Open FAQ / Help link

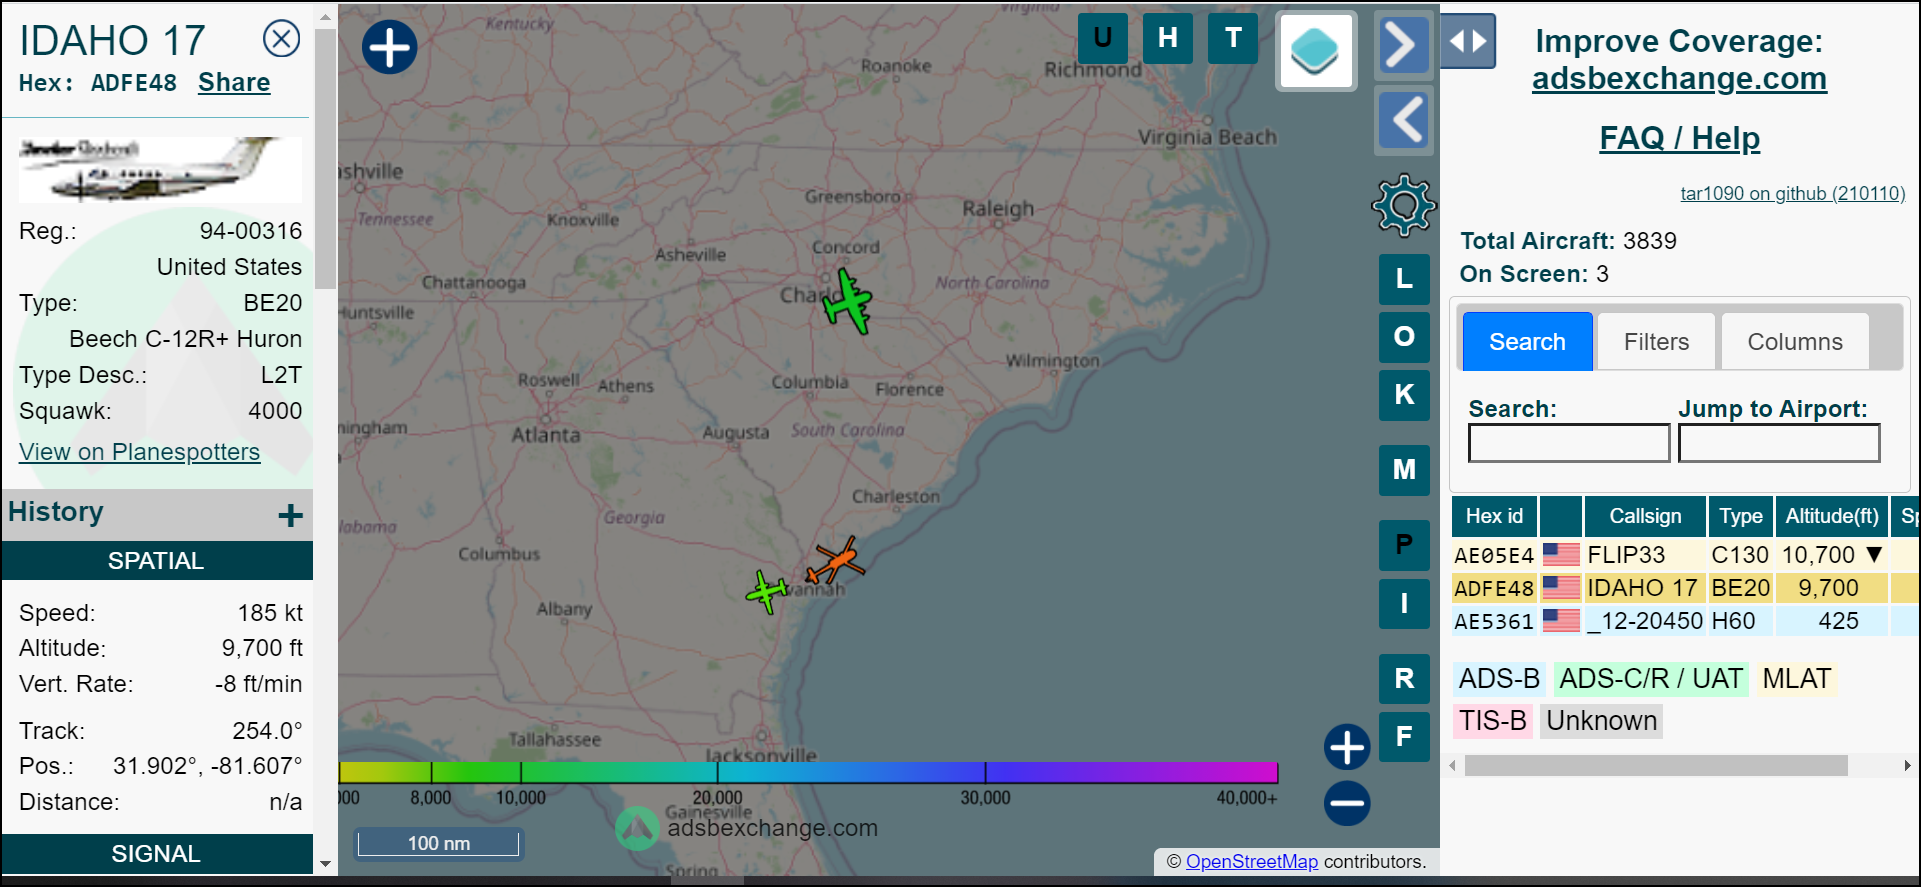click(x=1679, y=138)
